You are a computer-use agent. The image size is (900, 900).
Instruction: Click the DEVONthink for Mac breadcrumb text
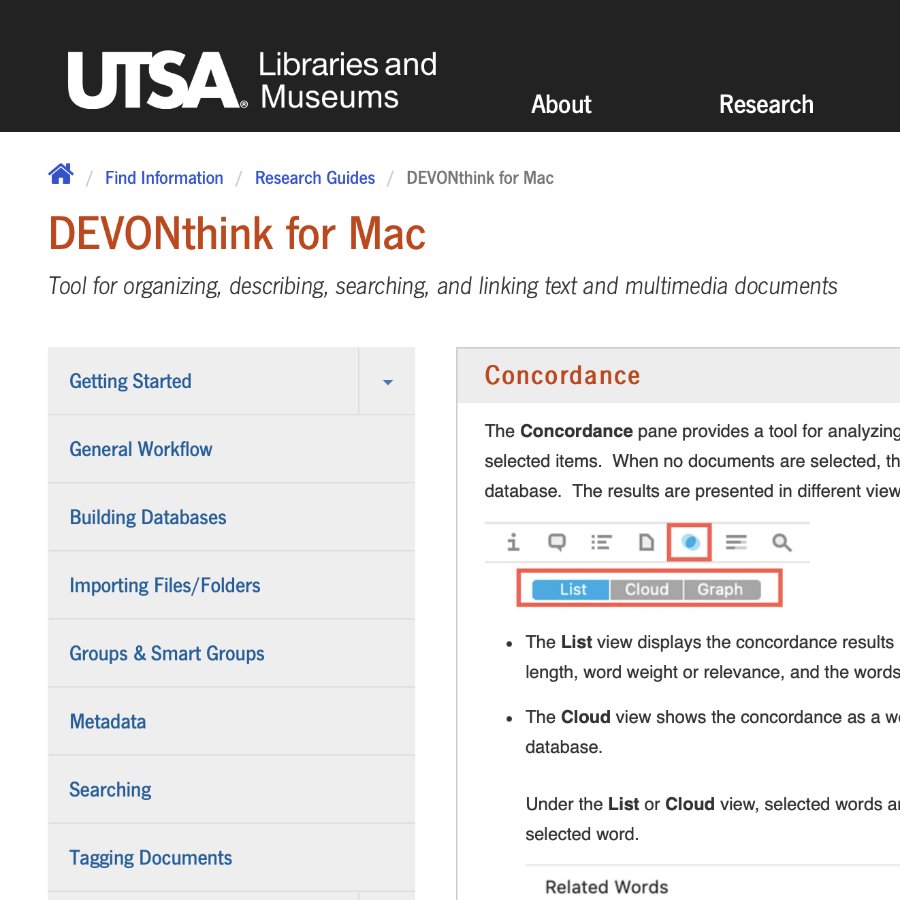[480, 178]
